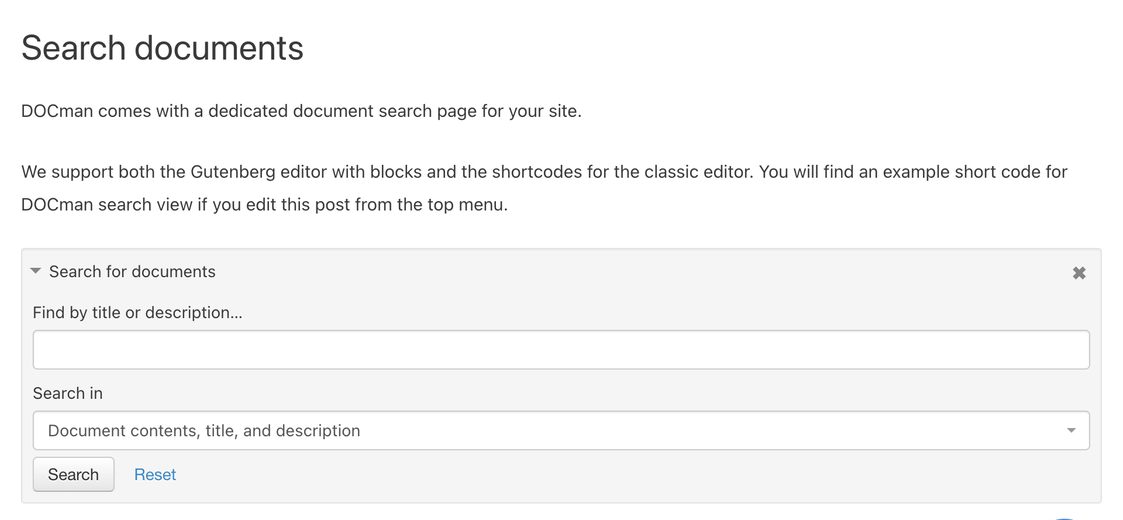Click 'DOCman search view' sentence line
This screenshot has width=1123, height=520.
tap(264, 204)
